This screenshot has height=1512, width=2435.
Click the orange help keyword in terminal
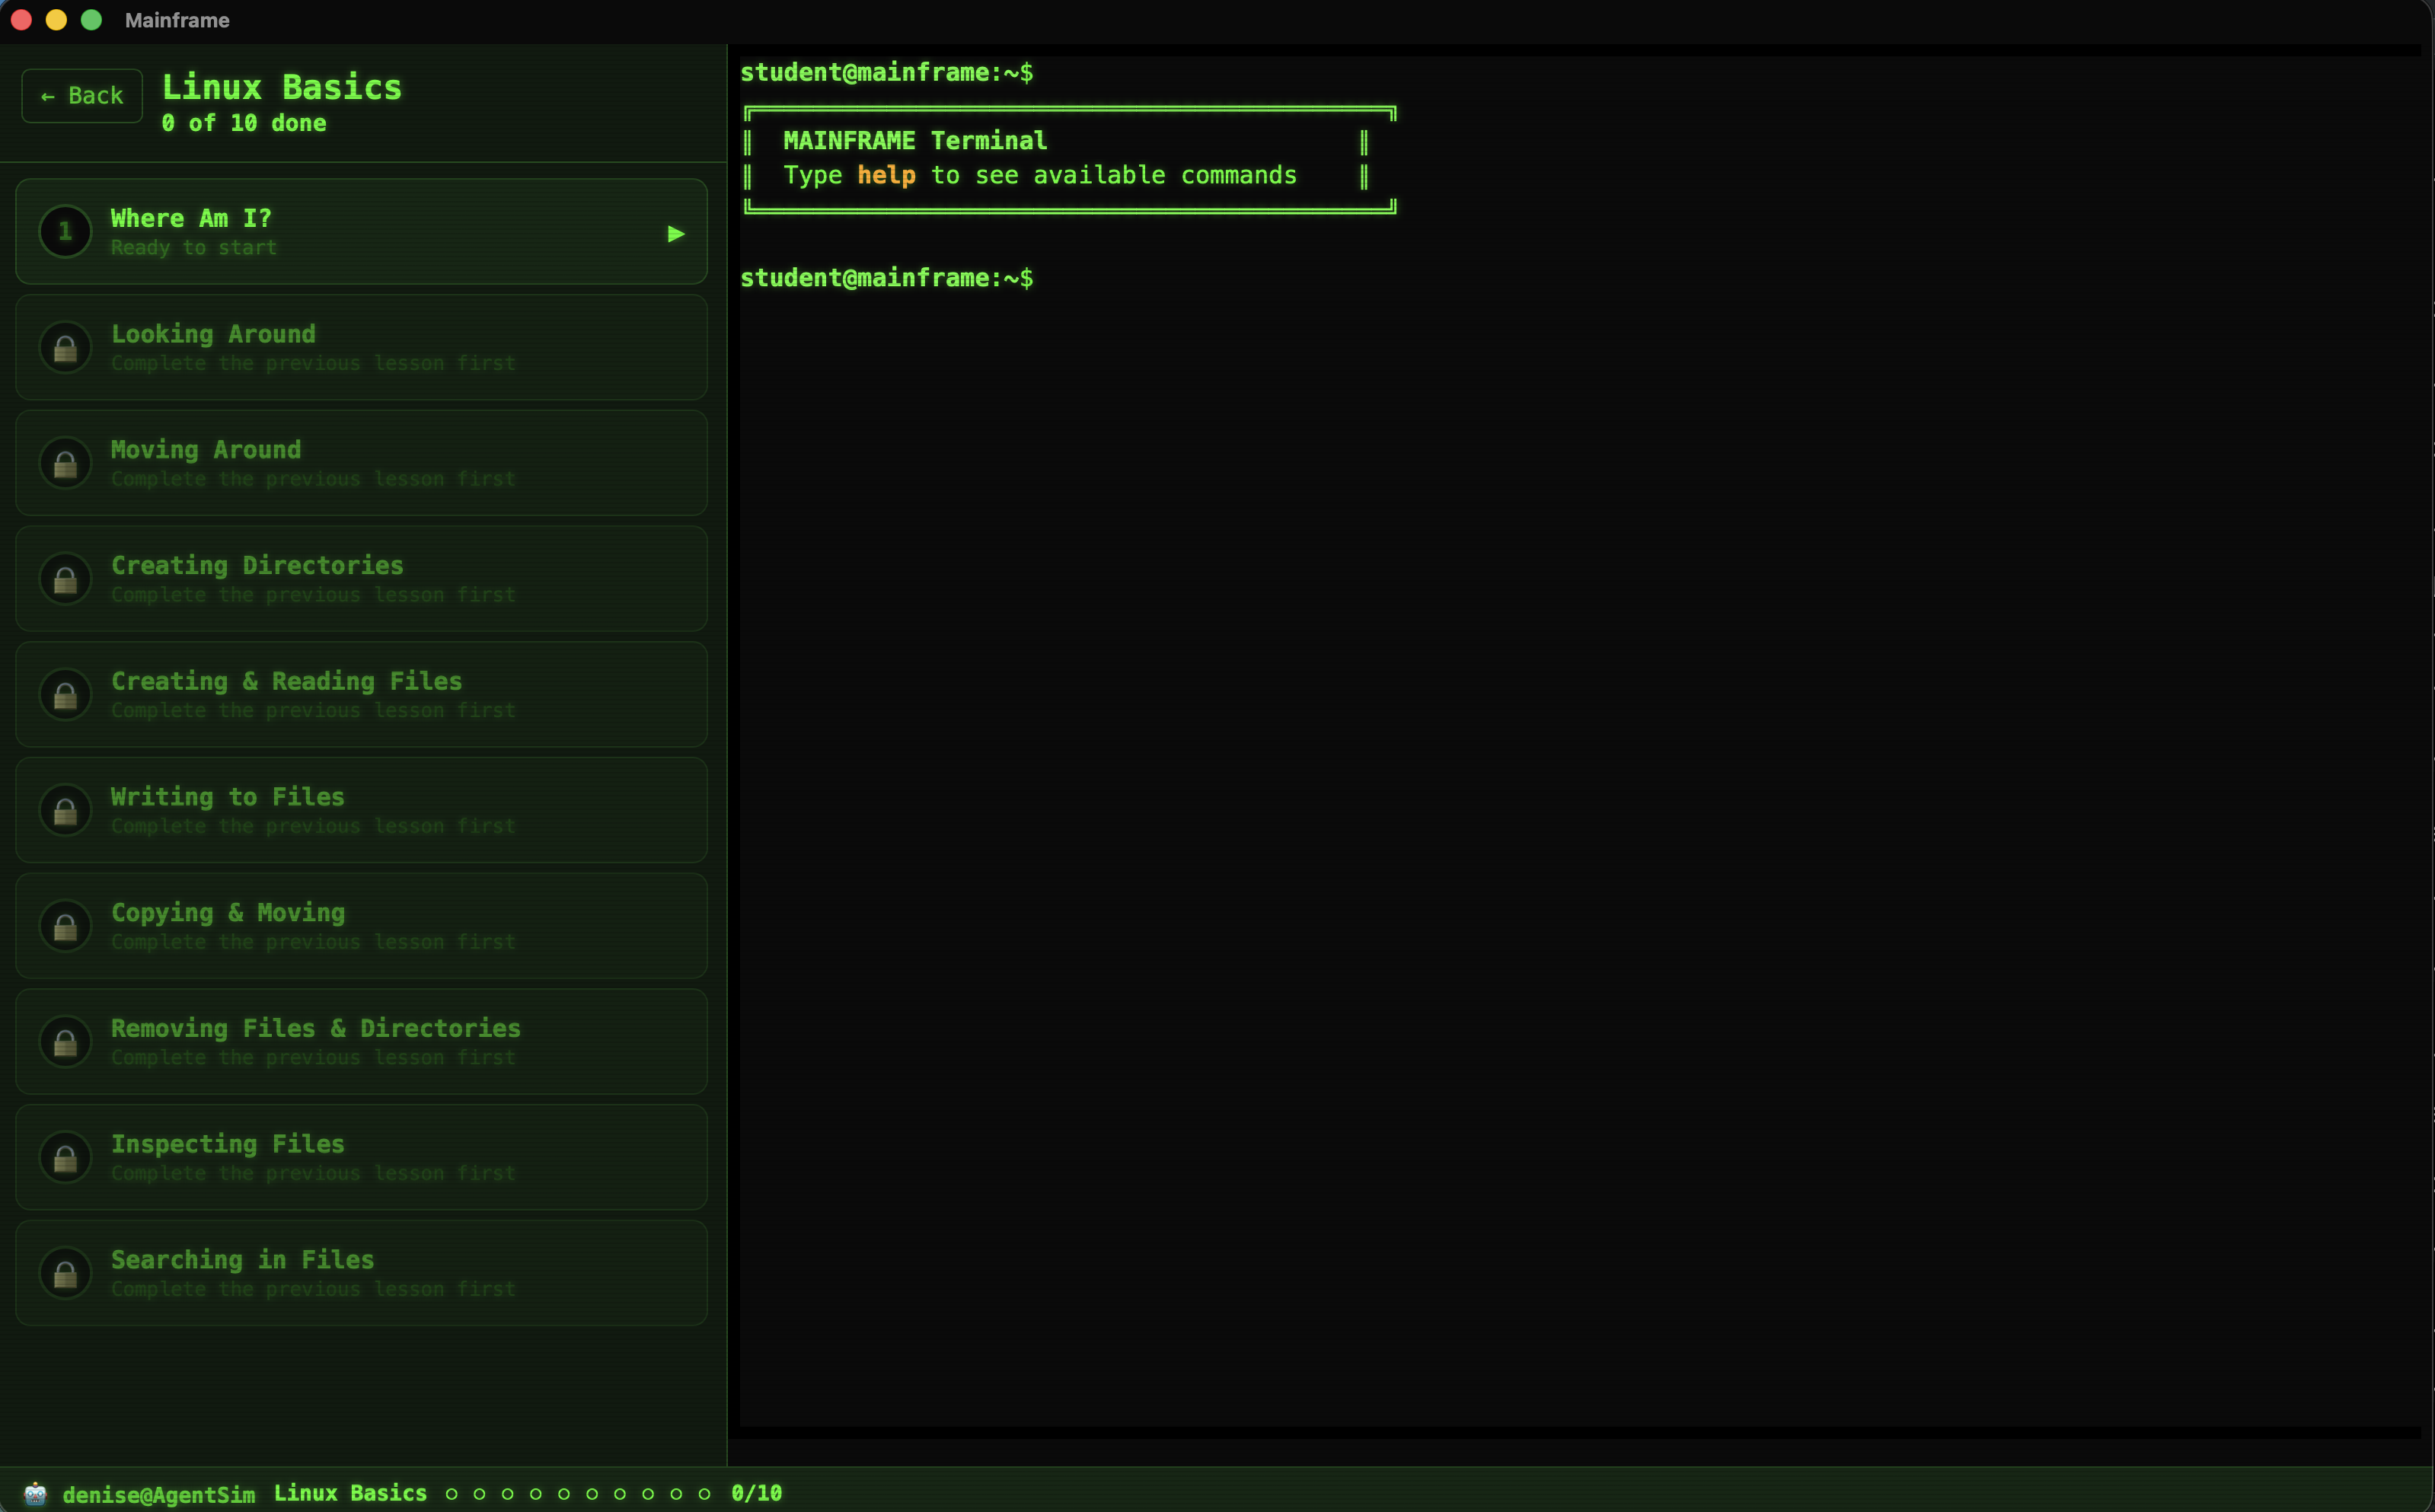coord(886,175)
